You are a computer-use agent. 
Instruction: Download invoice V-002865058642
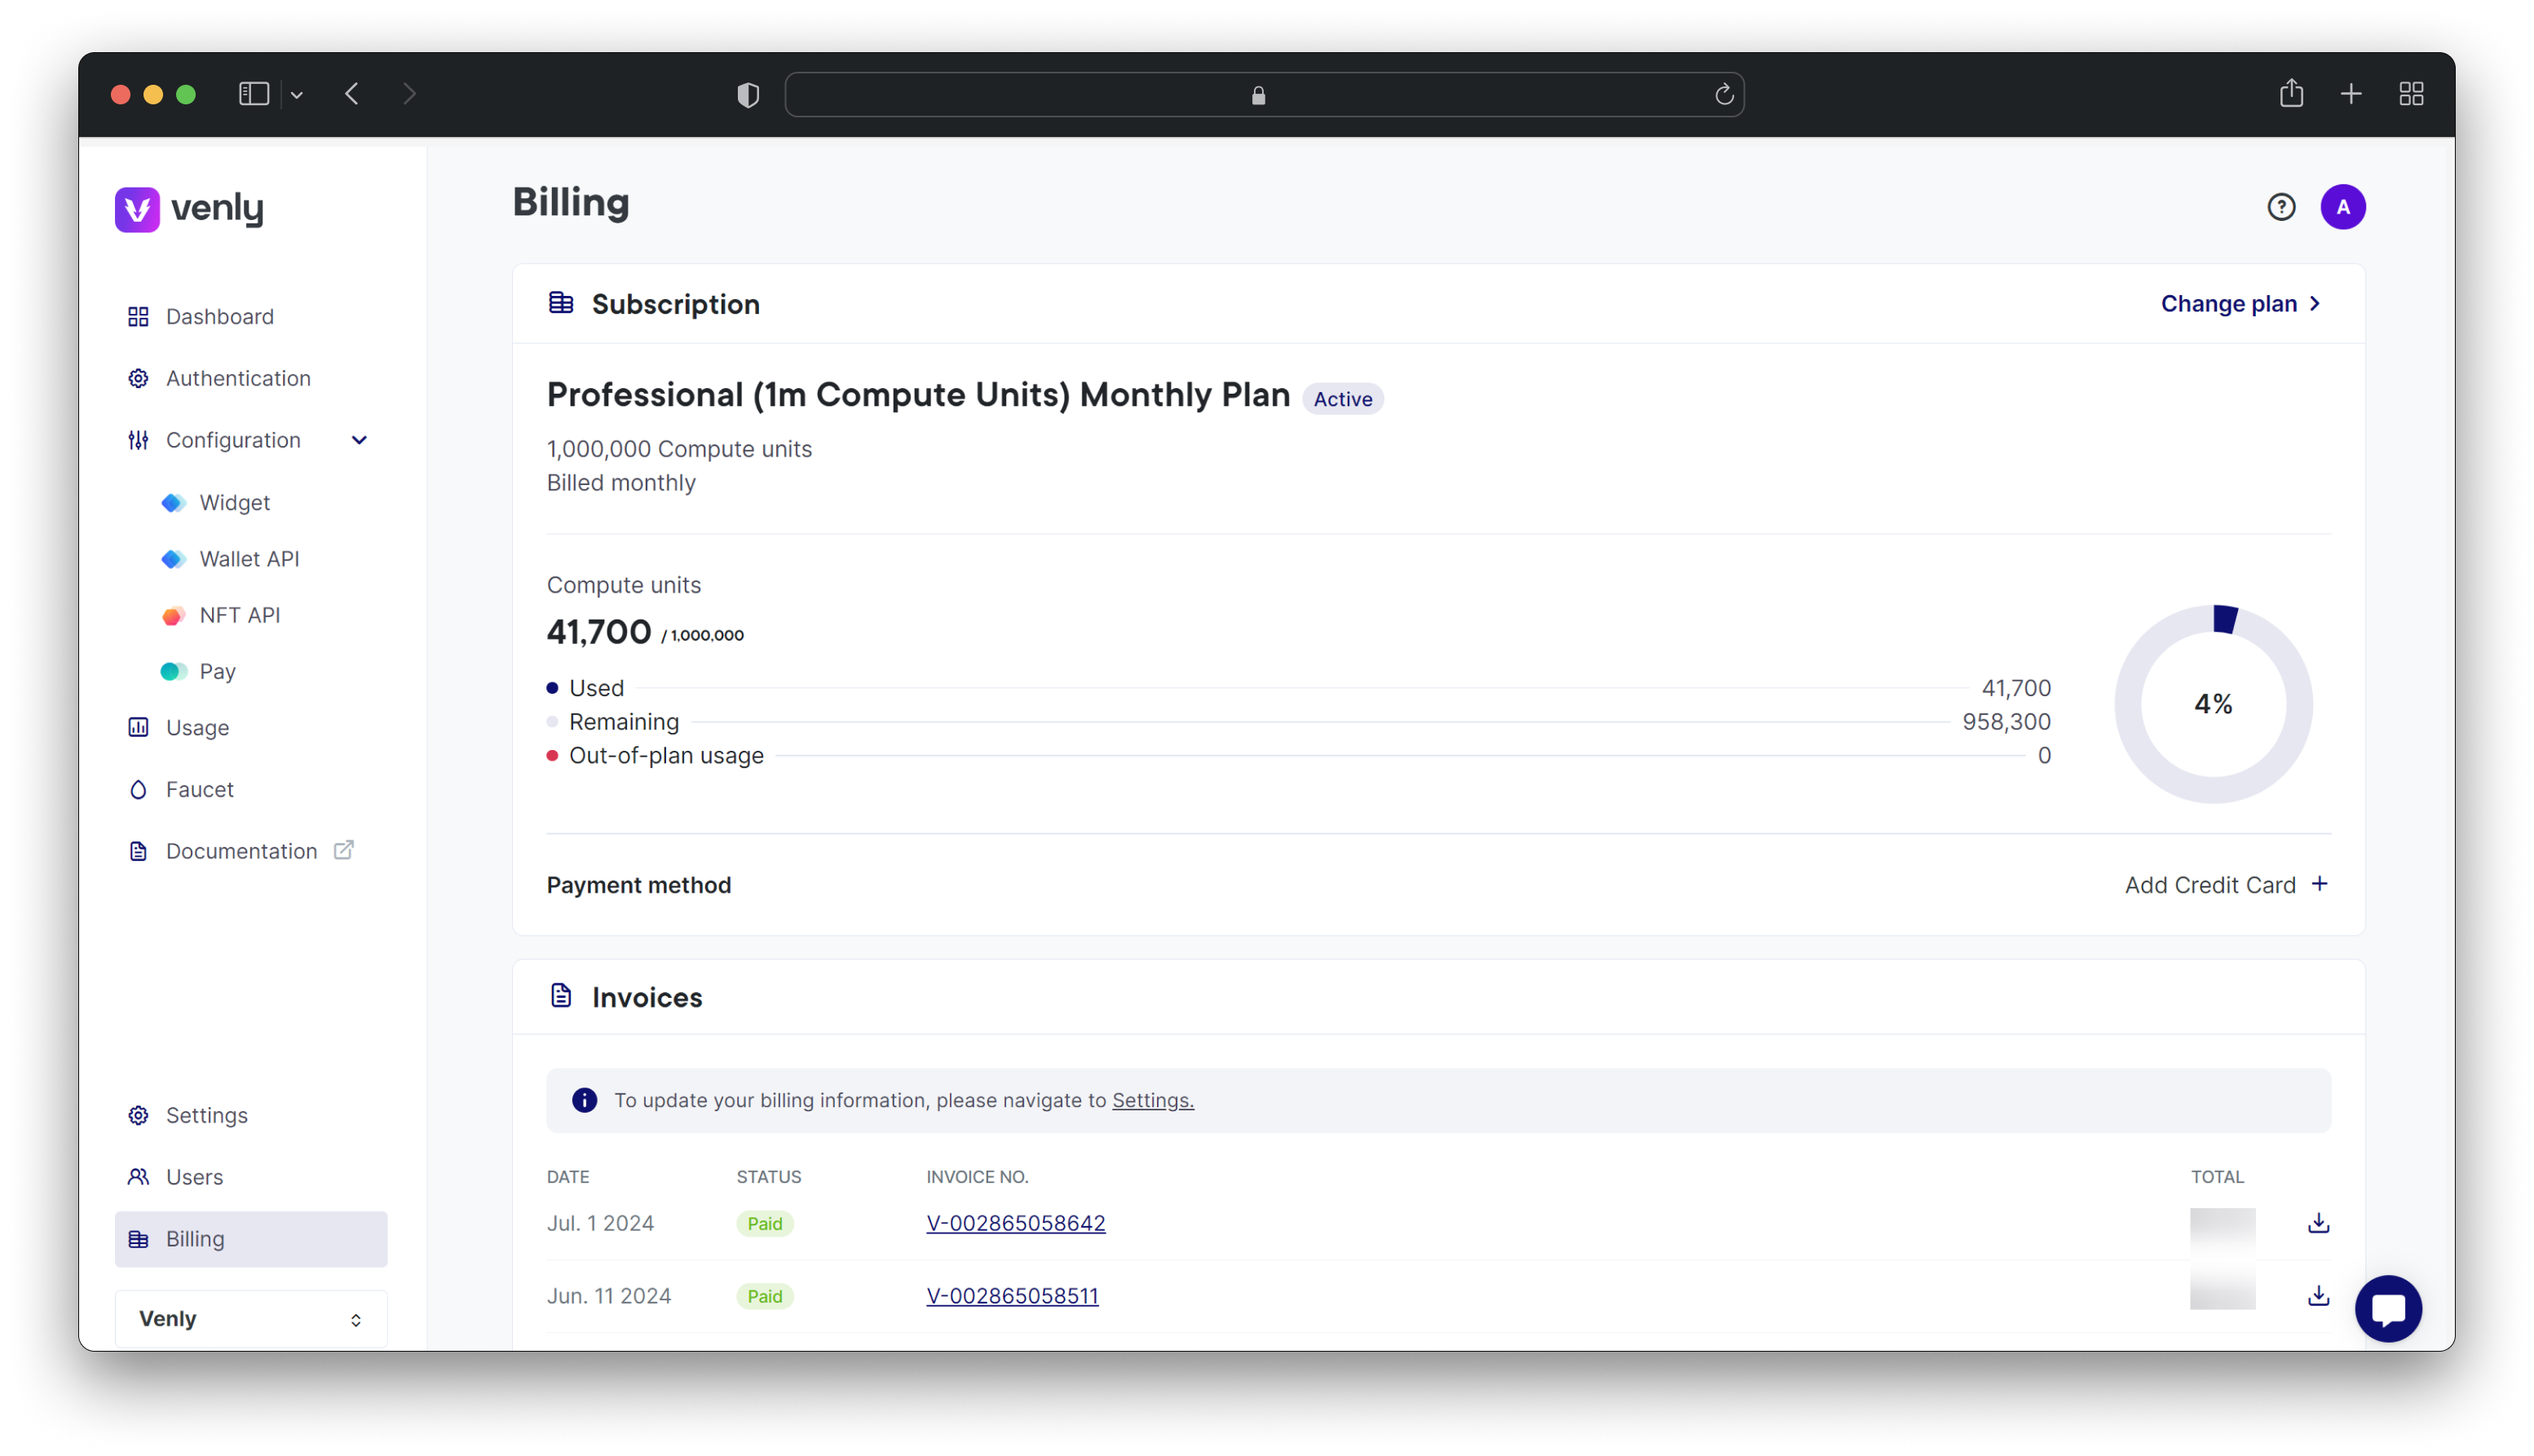(2318, 1223)
